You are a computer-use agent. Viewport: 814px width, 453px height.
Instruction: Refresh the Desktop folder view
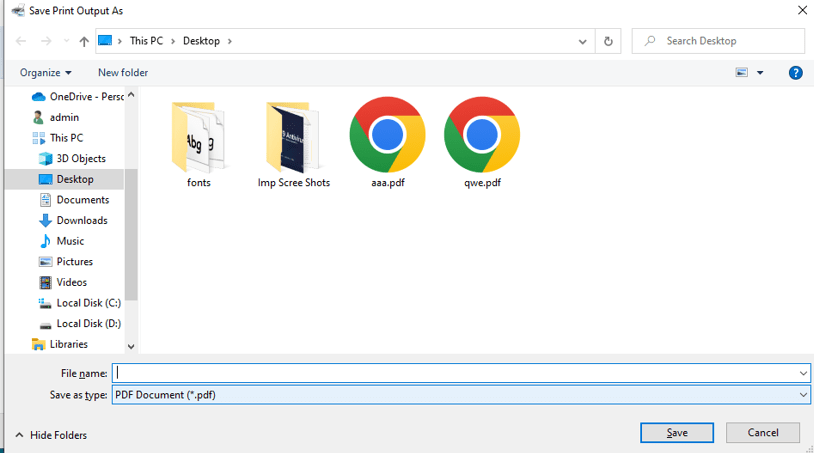click(608, 41)
